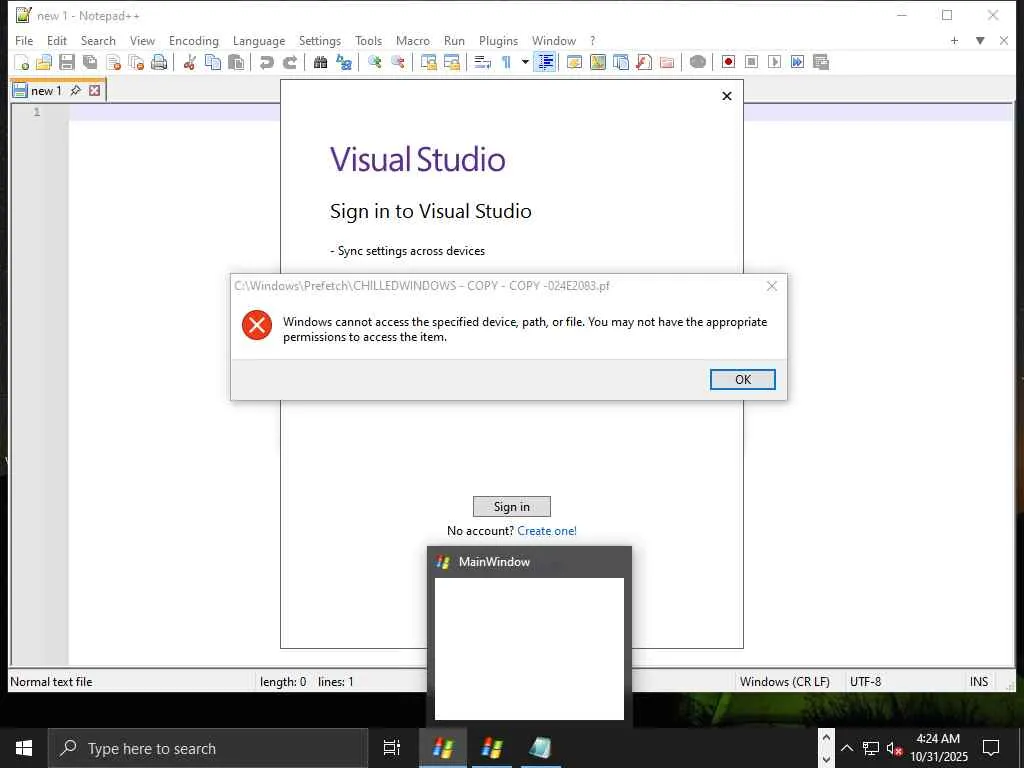Close the Visual Studio sign-in window
This screenshot has width=1024, height=768.
tap(727, 96)
